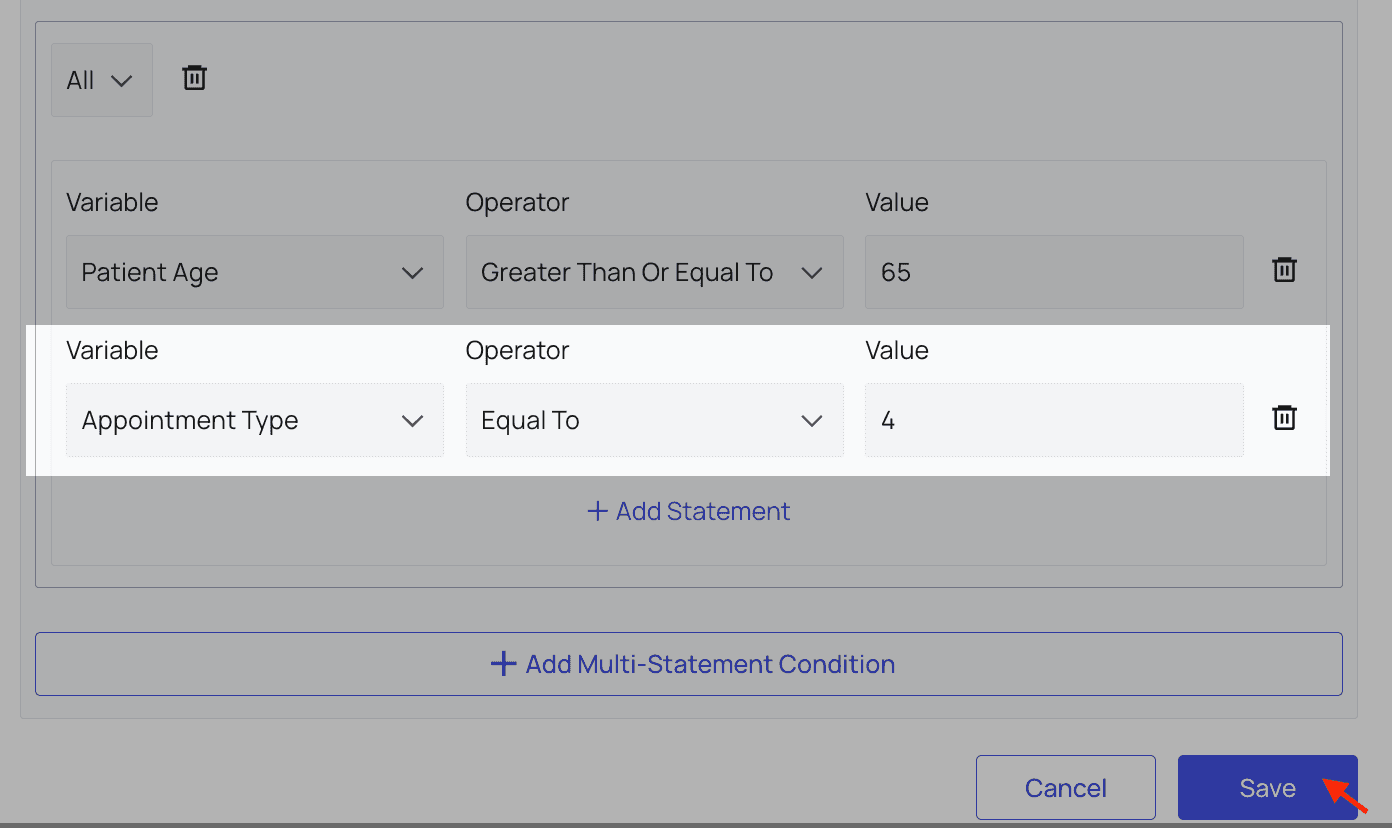This screenshot has height=828, width=1392.
Task: Click the value field containing 65
Action: 1053,272
